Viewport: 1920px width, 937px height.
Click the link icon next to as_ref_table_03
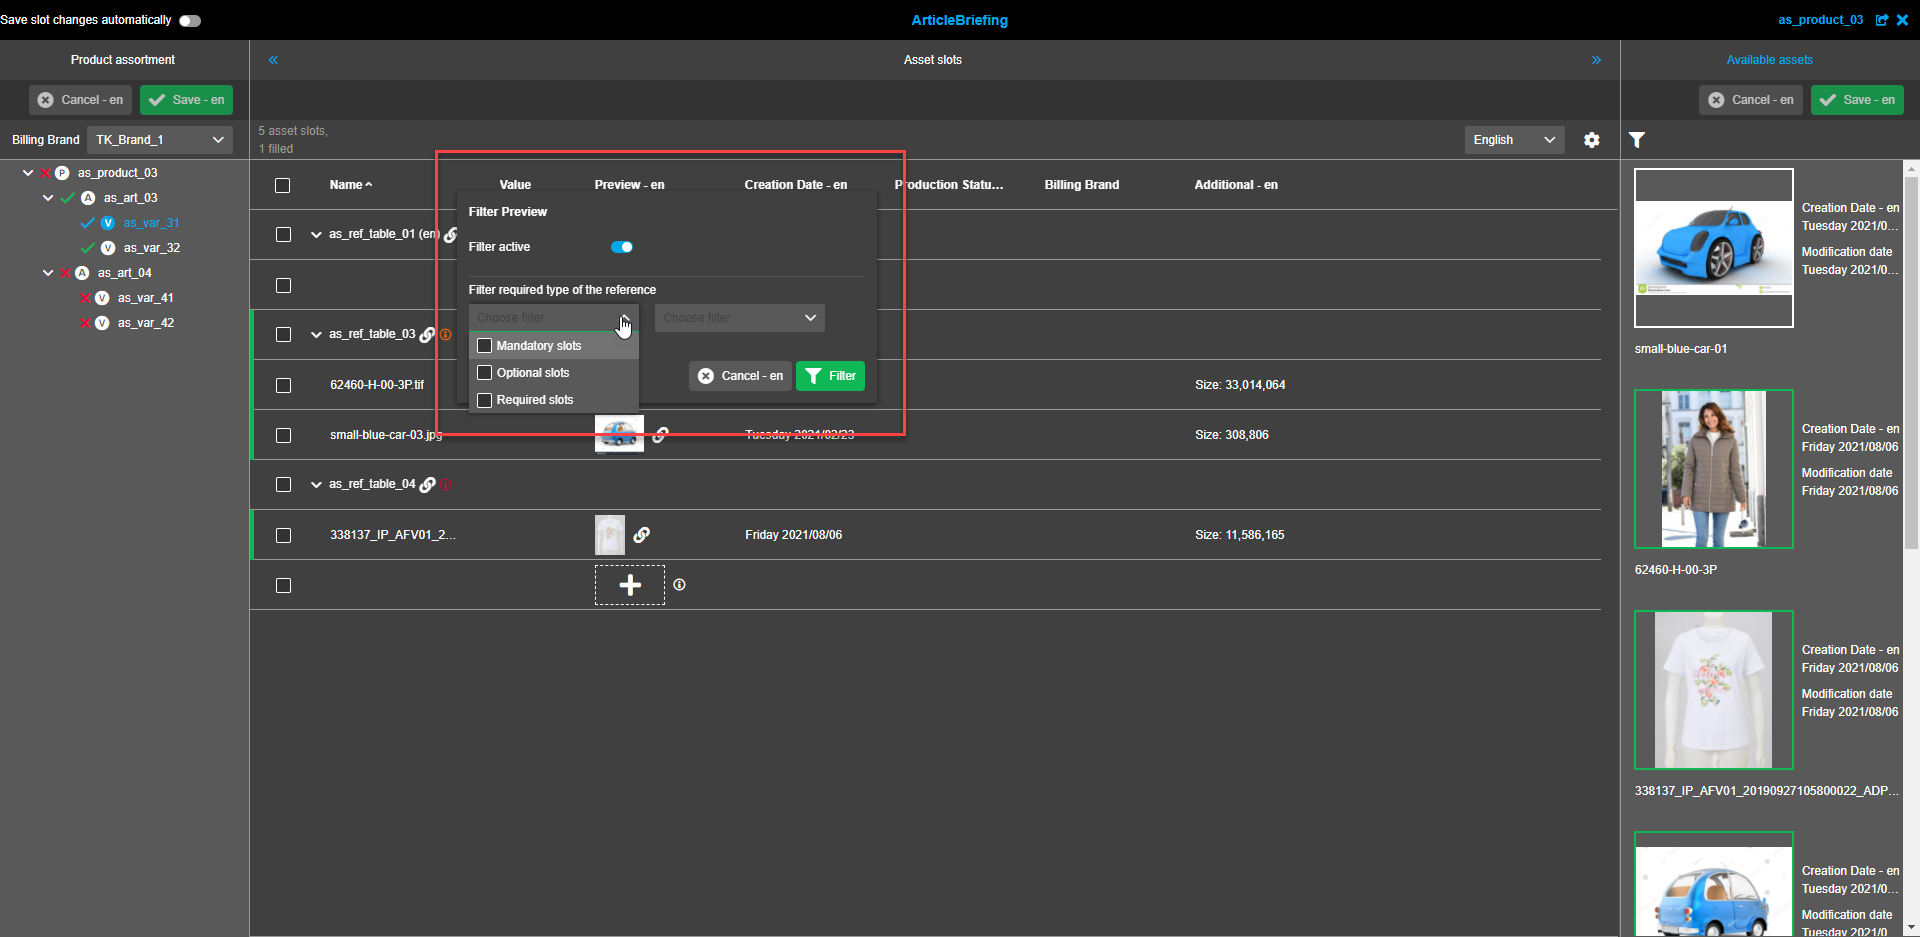428,334
